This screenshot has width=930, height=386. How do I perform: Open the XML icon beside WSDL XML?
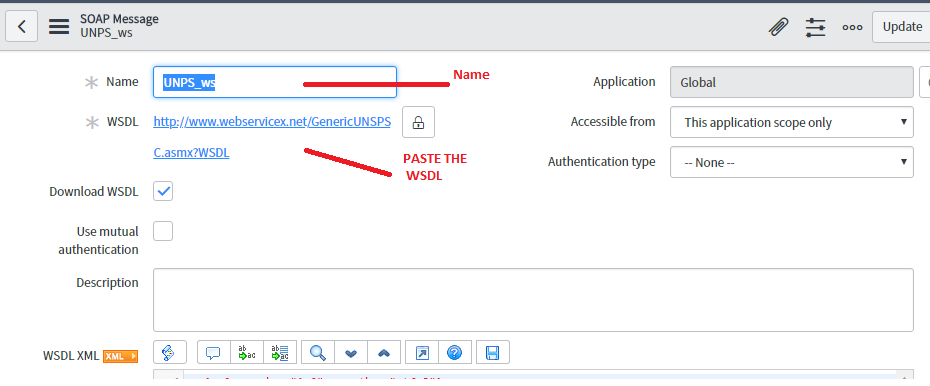120,356
